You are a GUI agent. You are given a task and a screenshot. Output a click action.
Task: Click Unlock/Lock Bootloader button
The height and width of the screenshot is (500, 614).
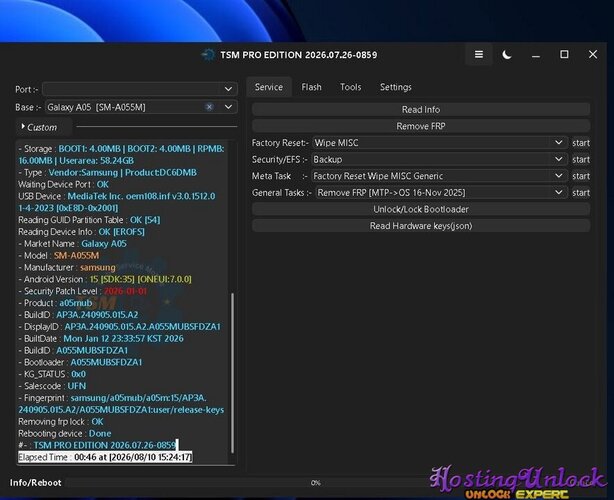[421, 209]
